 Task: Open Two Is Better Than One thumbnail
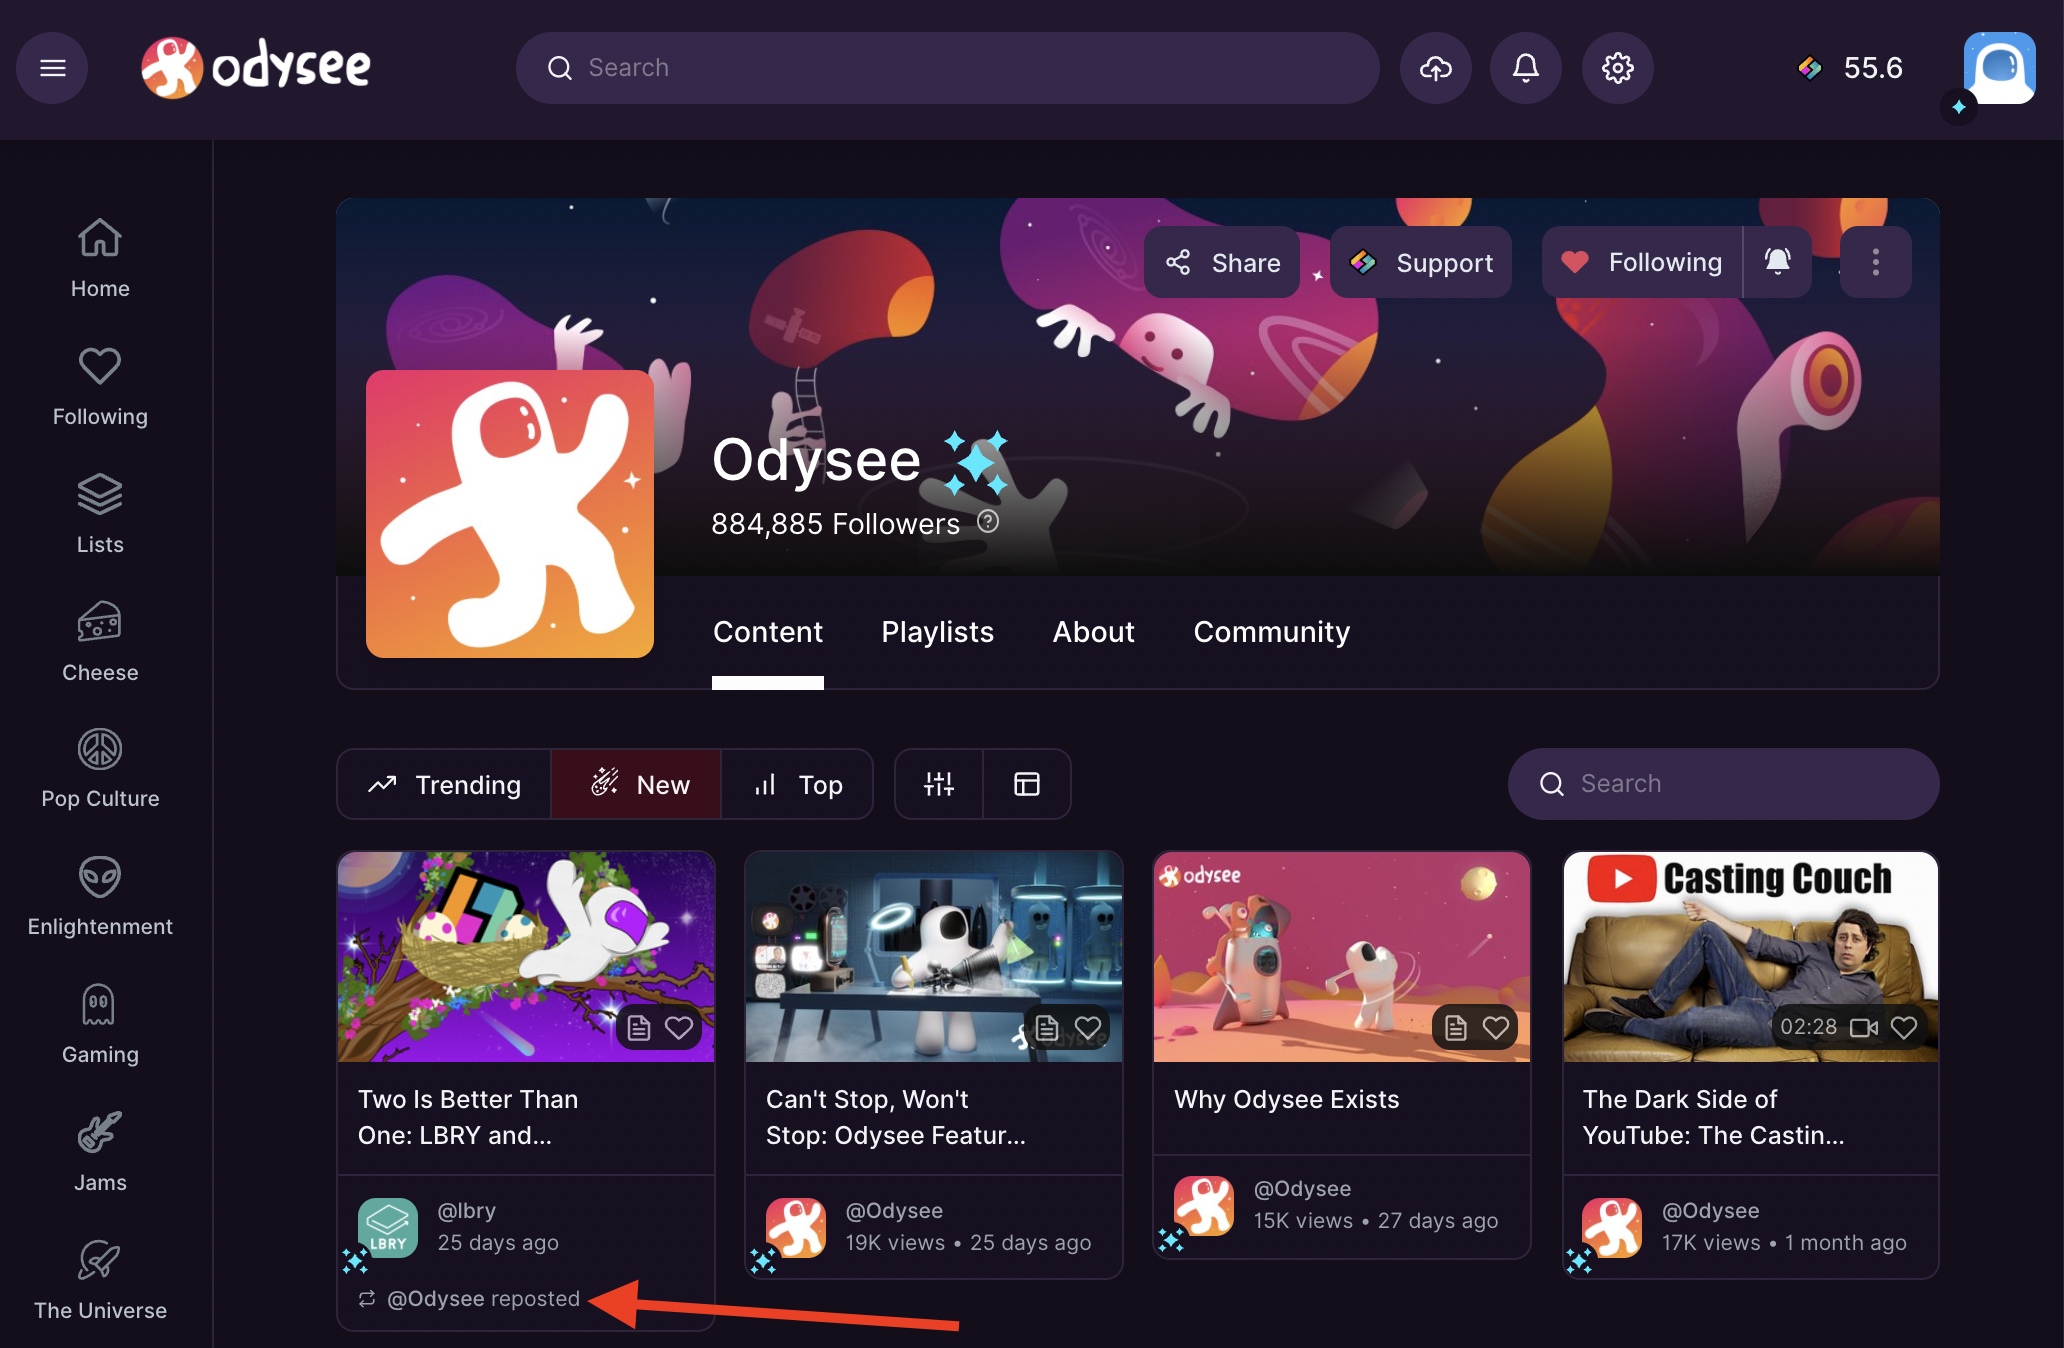coord(526,956)
